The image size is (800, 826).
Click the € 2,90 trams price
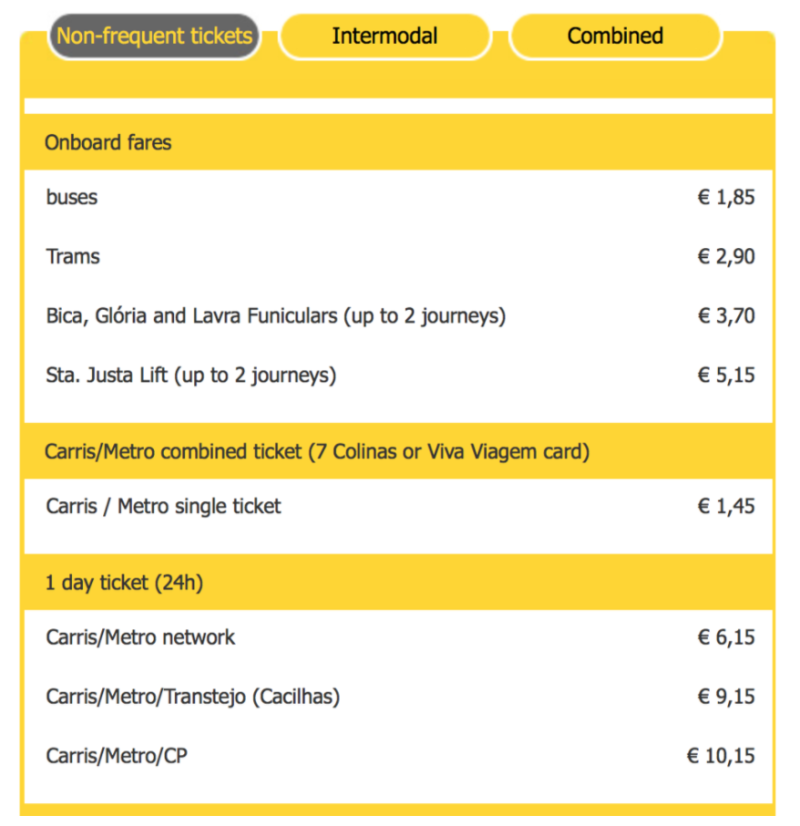point(726,257)
